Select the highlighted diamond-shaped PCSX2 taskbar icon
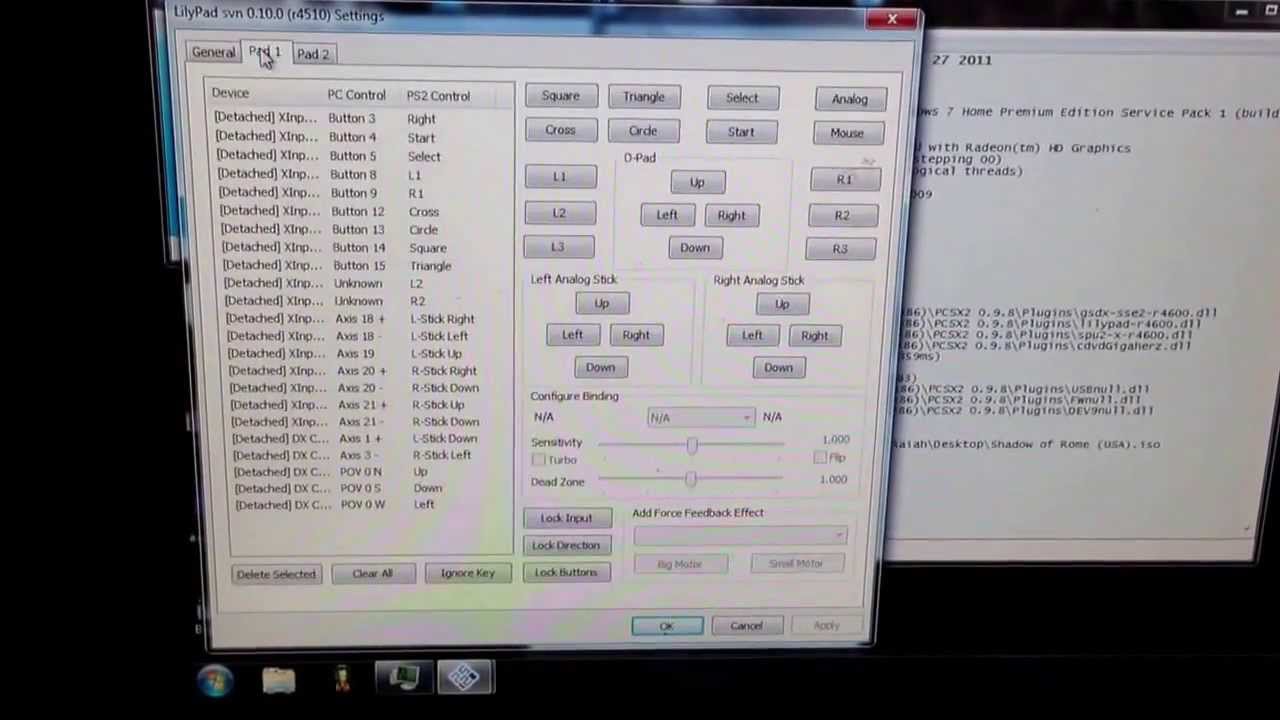Viewport: 1280px width, 720px height. 463,678
